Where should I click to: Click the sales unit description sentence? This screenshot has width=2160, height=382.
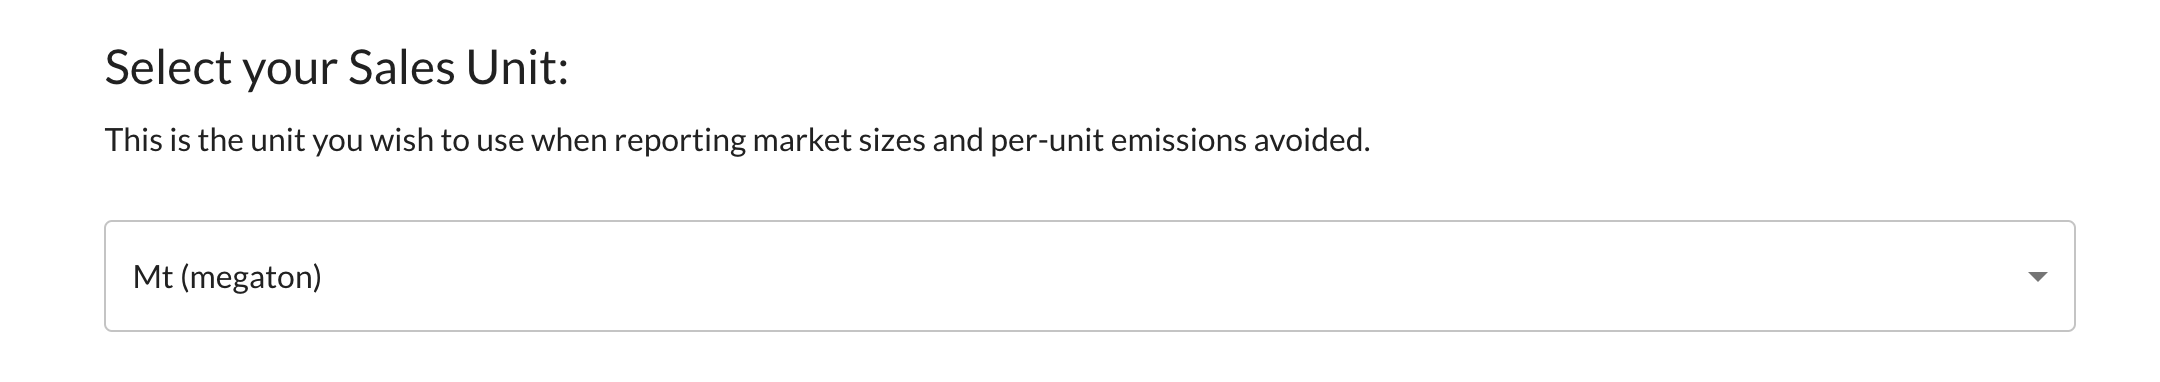pos(737,140)
